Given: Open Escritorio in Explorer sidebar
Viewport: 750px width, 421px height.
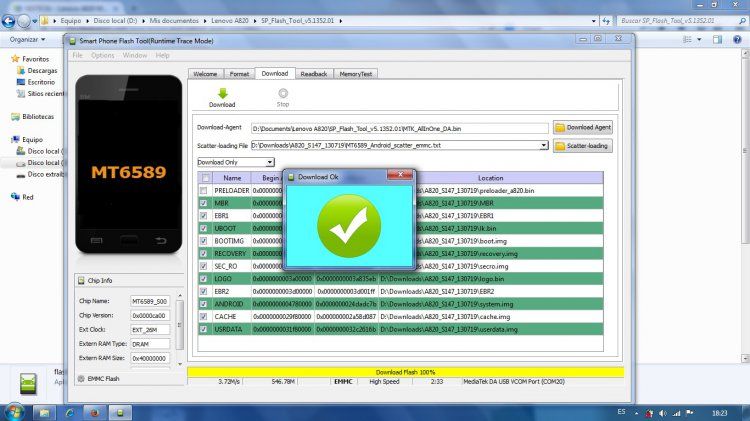Looking at the screenshot, I should tap(41, 82).
